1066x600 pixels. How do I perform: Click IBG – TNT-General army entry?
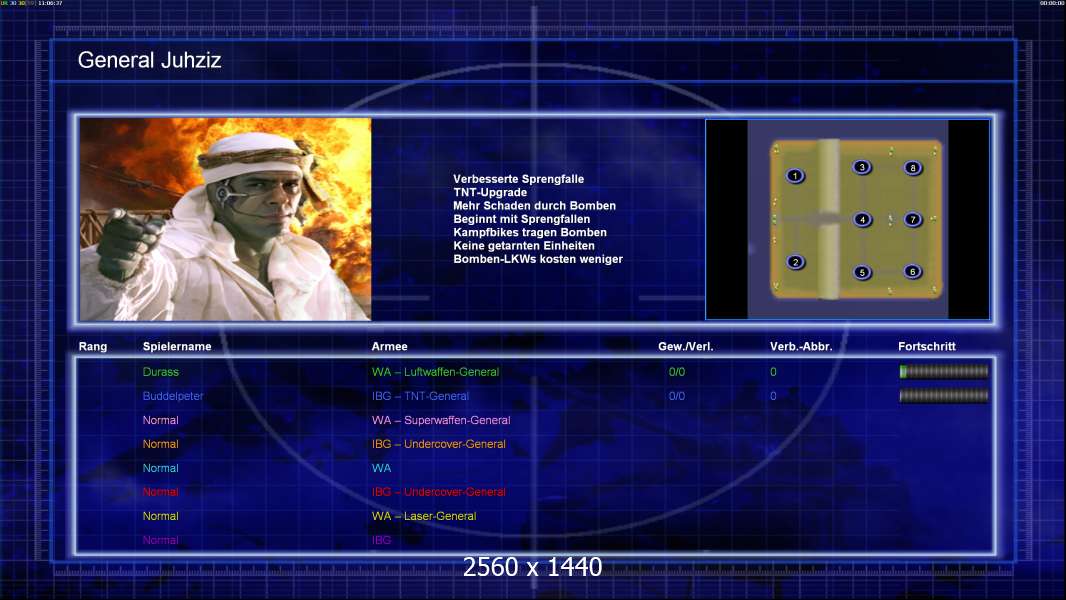point(420,396)
